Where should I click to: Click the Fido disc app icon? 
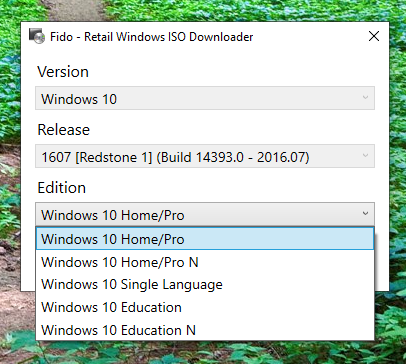click(x=37, y=36)
